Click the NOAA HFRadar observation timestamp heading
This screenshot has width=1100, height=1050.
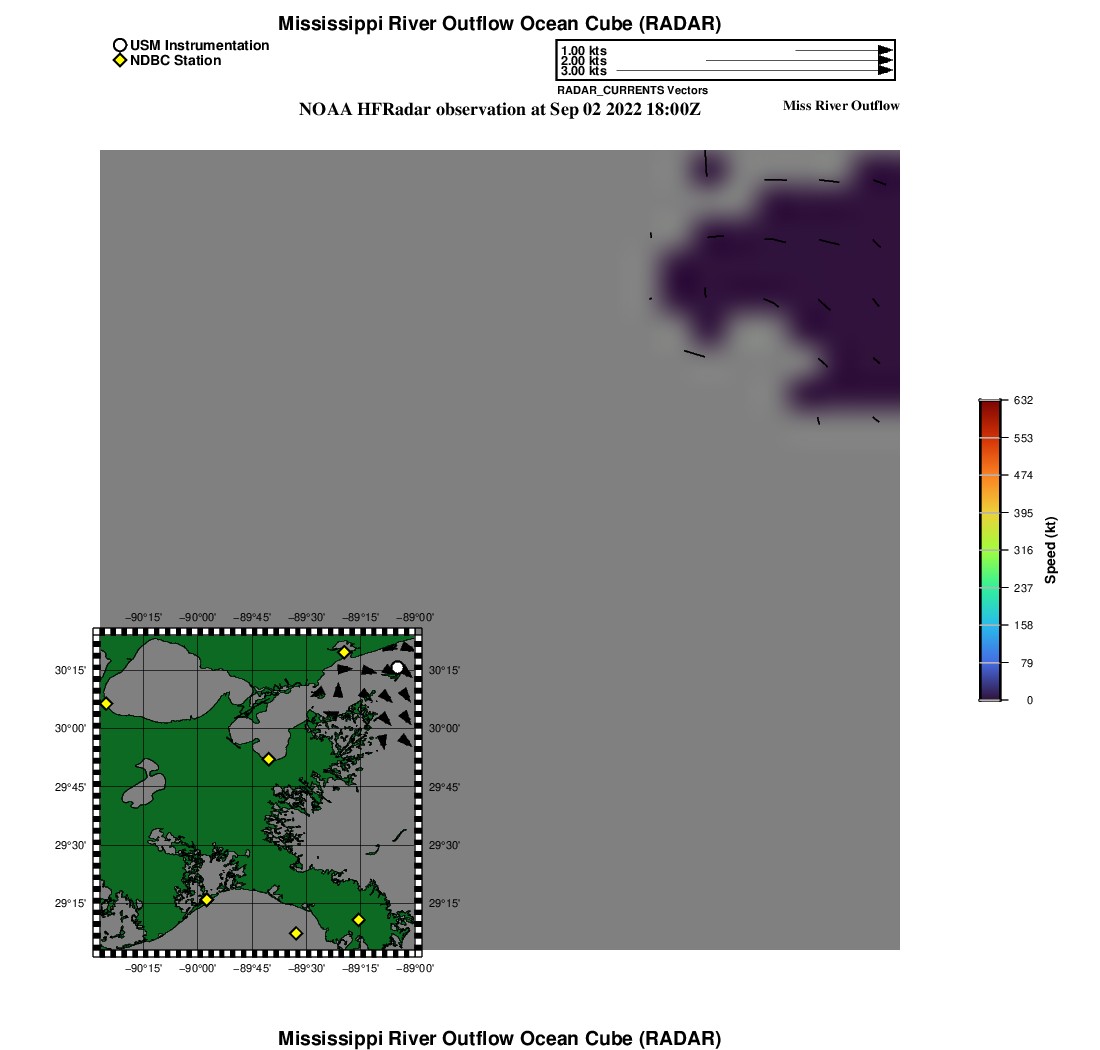[499, 110]
